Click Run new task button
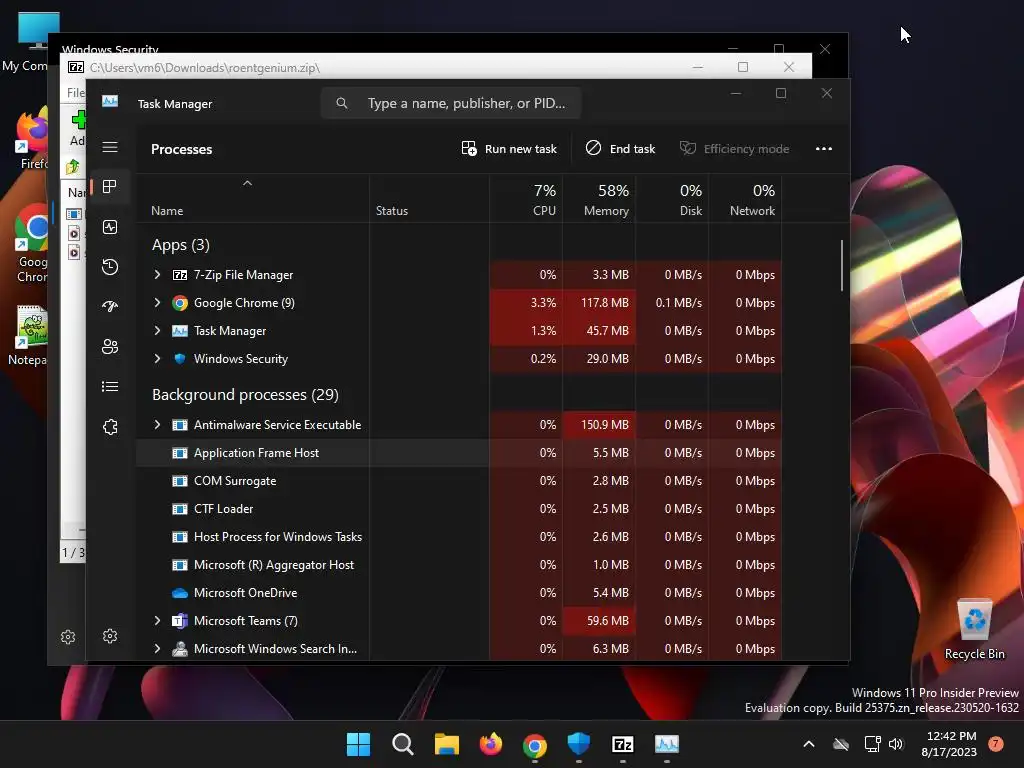This screenshot has height=768, width=1024. [509, 149]
